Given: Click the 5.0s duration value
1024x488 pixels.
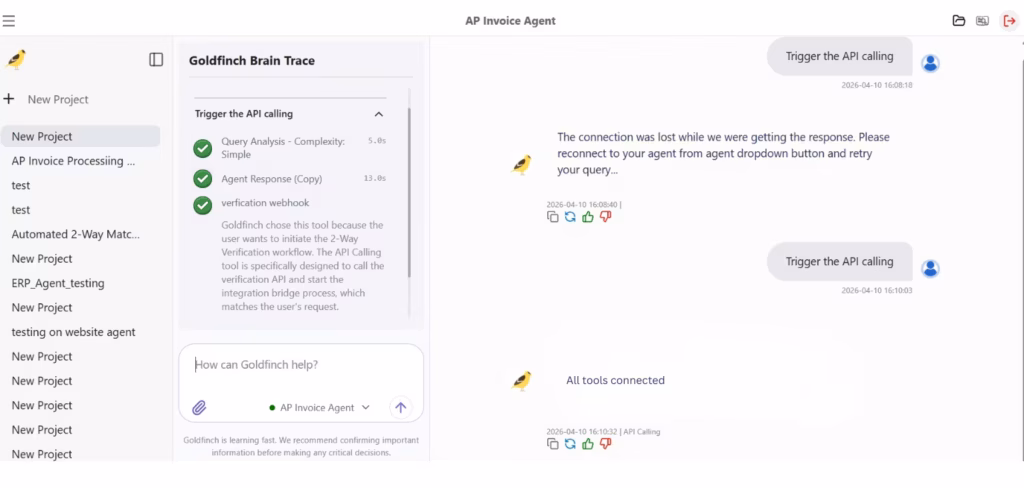Looking at the screenshot, I should click(x=377, y=140).
